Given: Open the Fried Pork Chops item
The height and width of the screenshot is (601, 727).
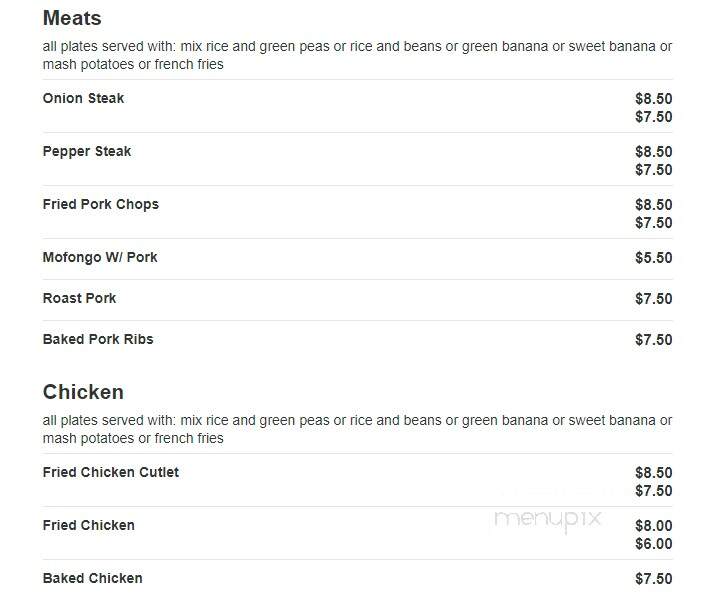Looking at the screenshot, I should [x=101, y=205].
